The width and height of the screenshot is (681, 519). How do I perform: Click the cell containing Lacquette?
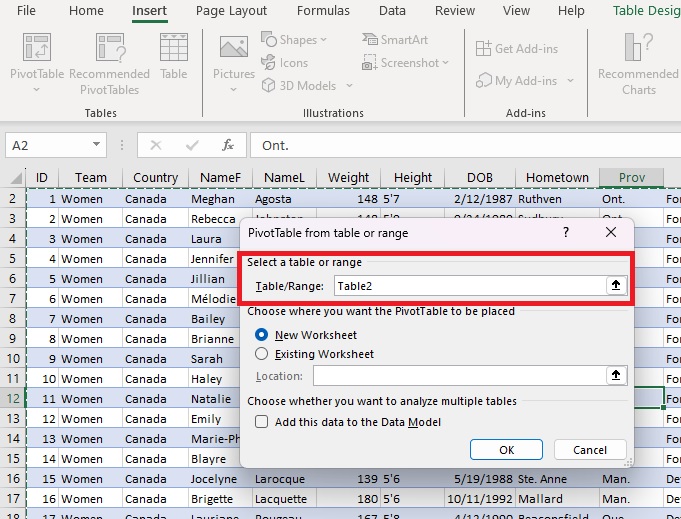284,499
